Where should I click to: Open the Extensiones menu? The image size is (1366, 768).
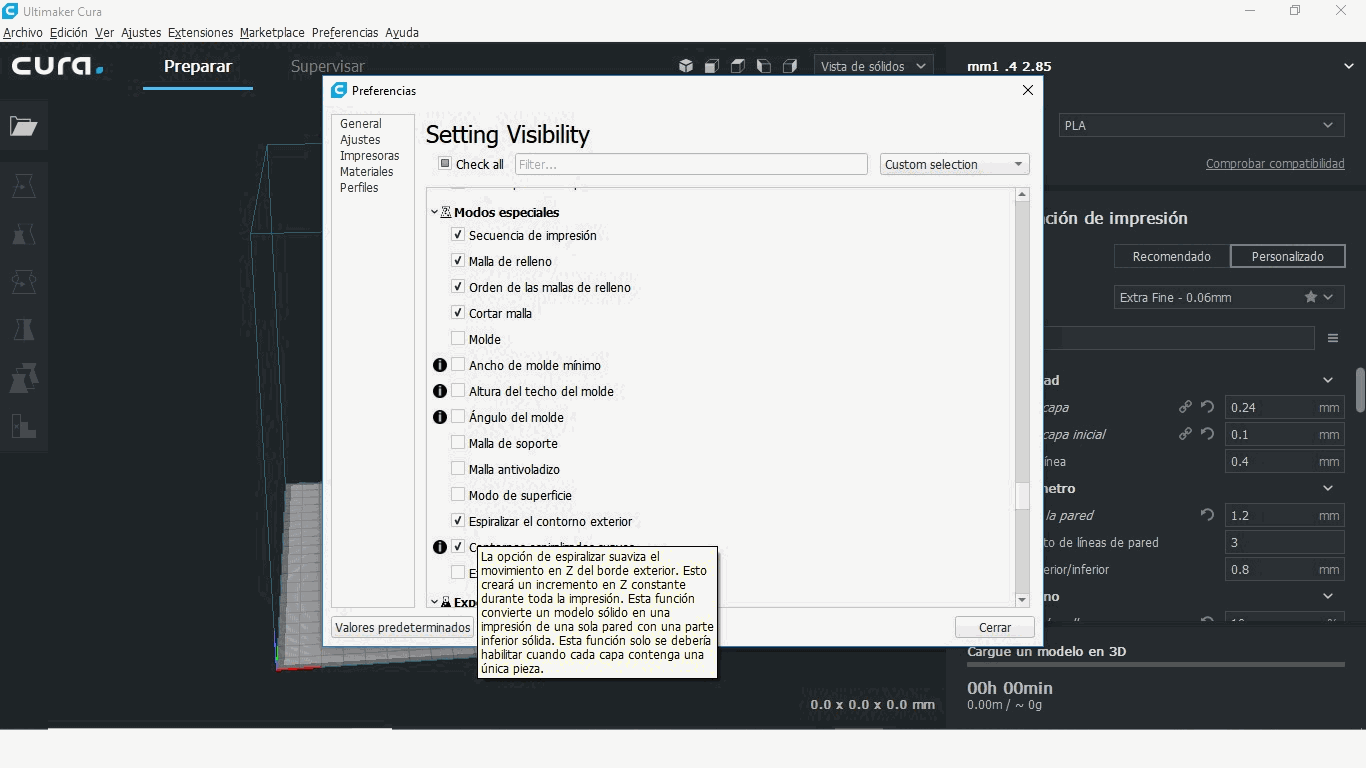point(200,32)
